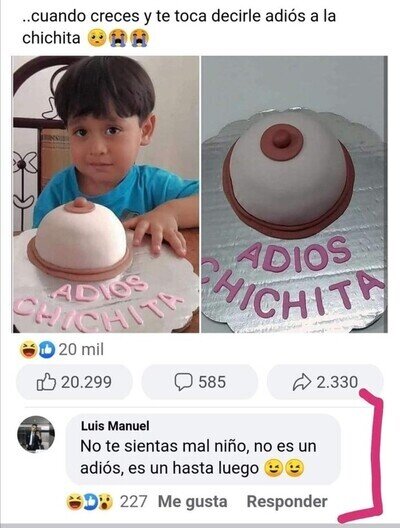Open the Luis Manuel name link
The width and height of the screenshot is (400, 528).
point(115,426)
